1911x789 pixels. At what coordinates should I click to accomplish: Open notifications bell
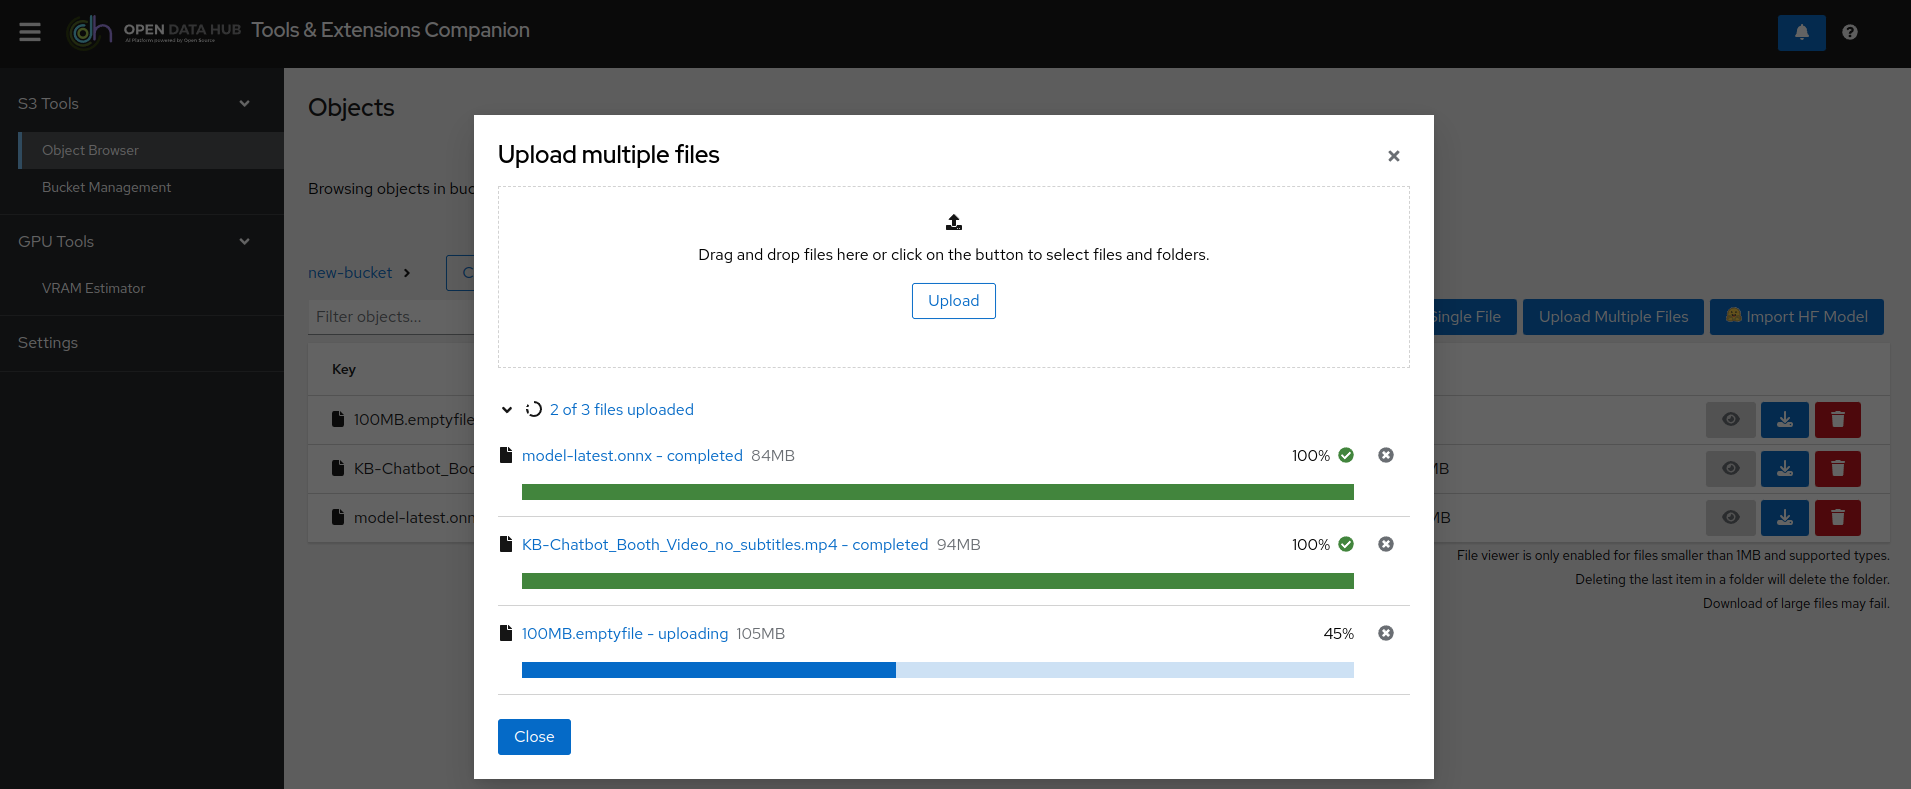pos(1801,32)
